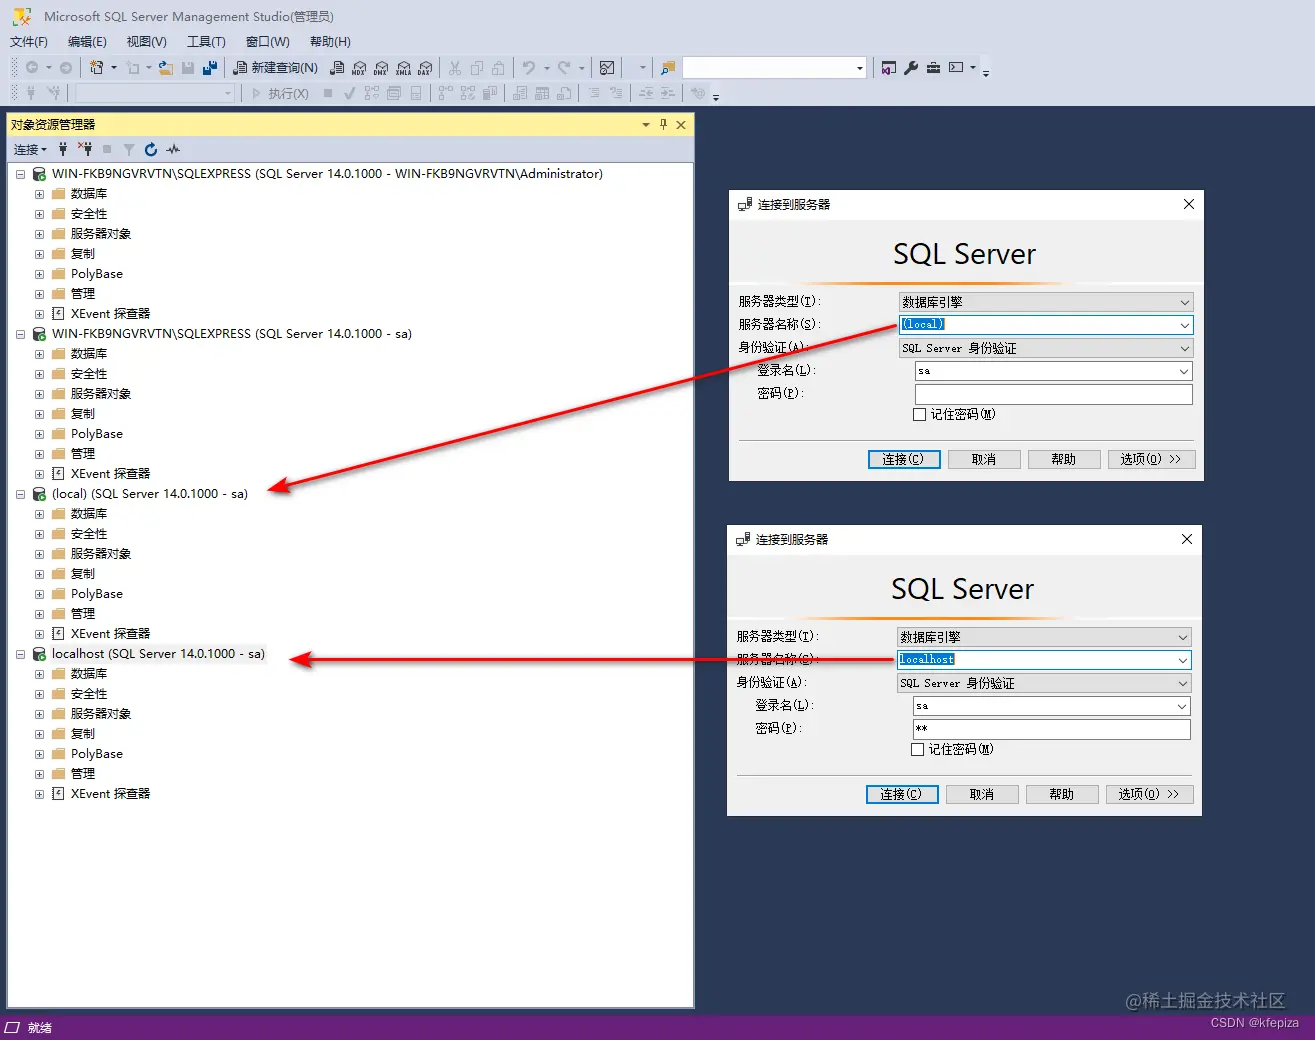
Task: Click the Visual Studio window icon
Action: click(889, 68)
